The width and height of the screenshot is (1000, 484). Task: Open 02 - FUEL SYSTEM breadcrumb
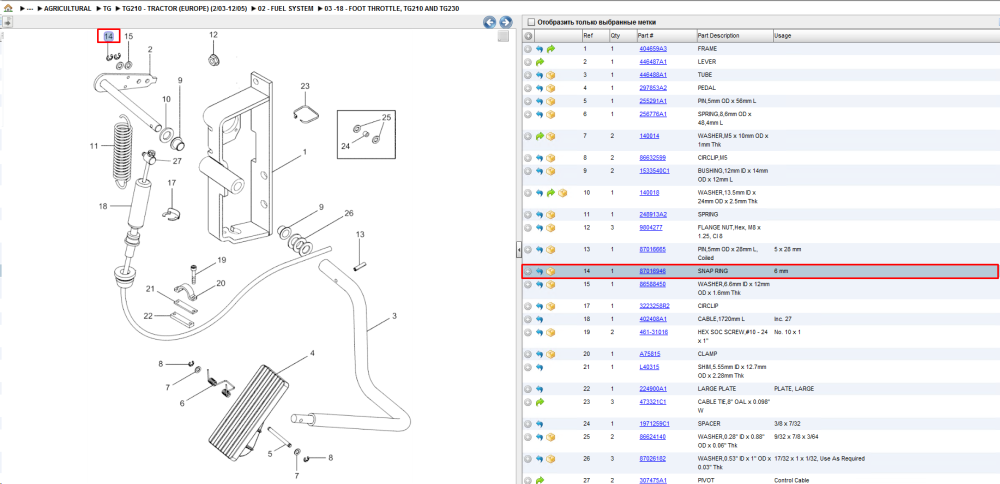[x=286, y=9]
